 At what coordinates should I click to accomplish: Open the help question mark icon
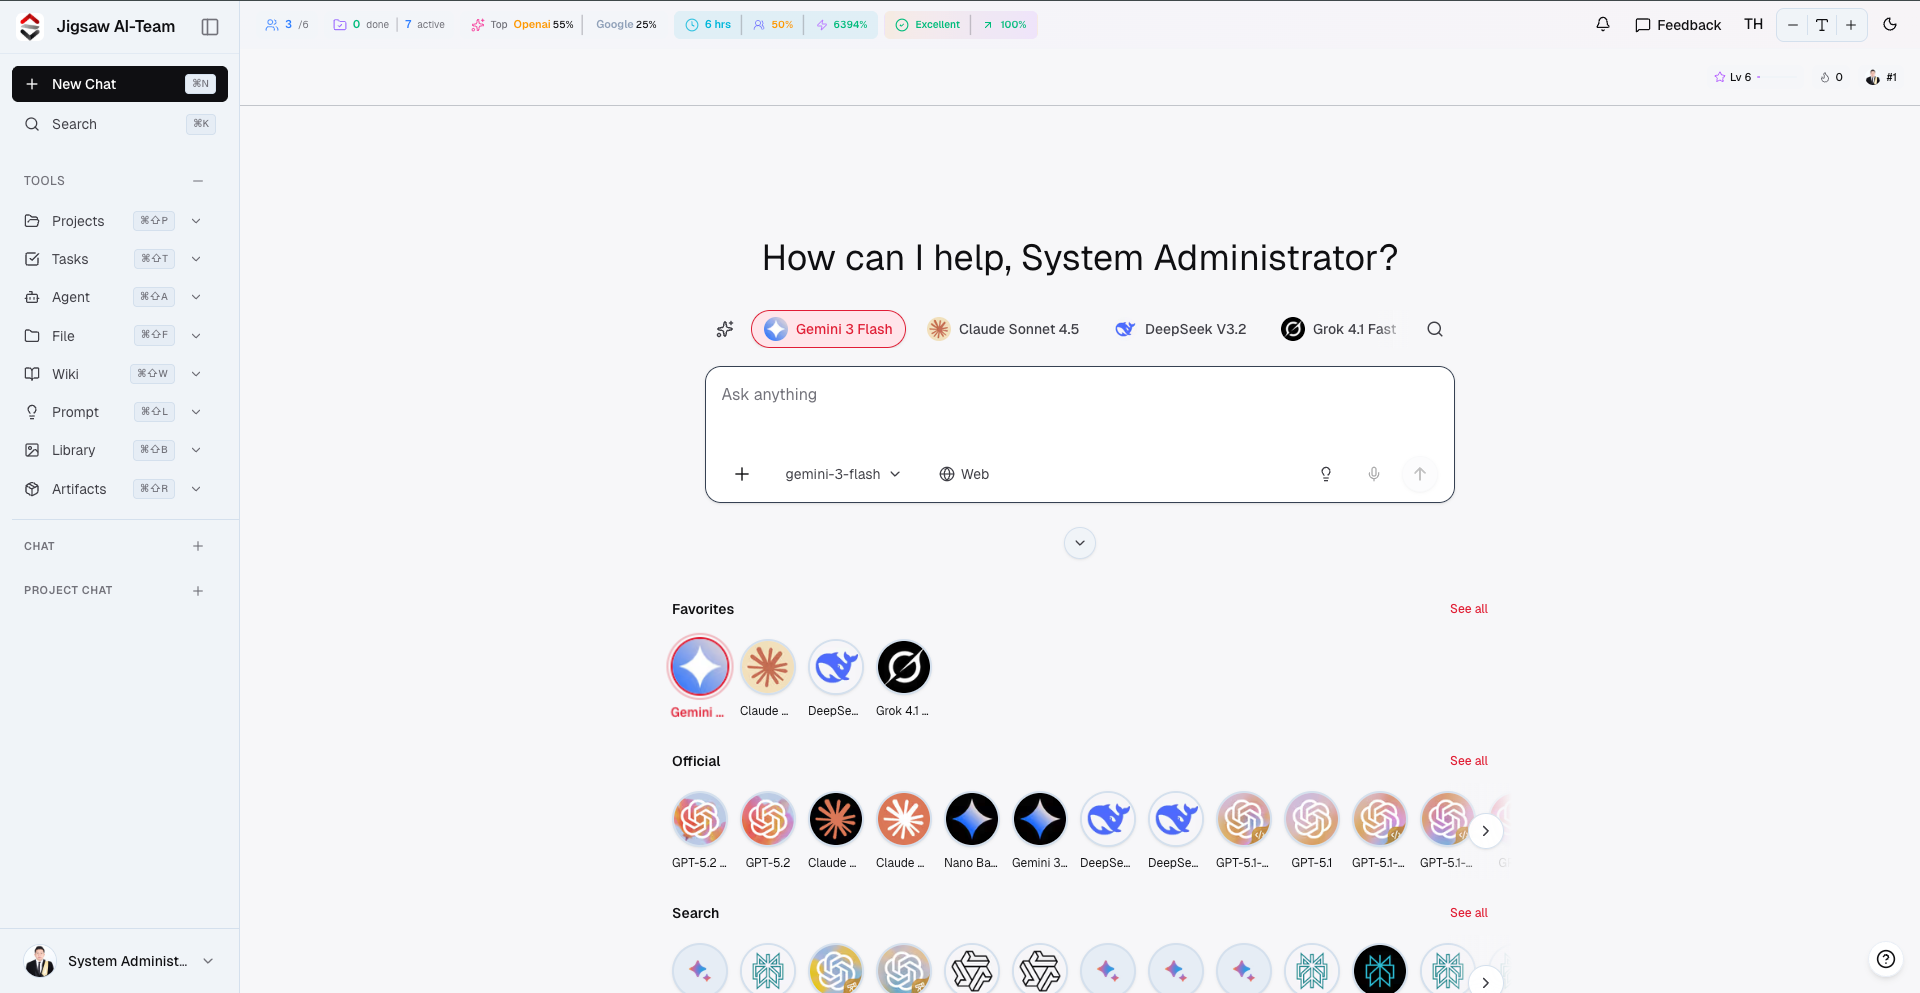[x=1886, y=959]
